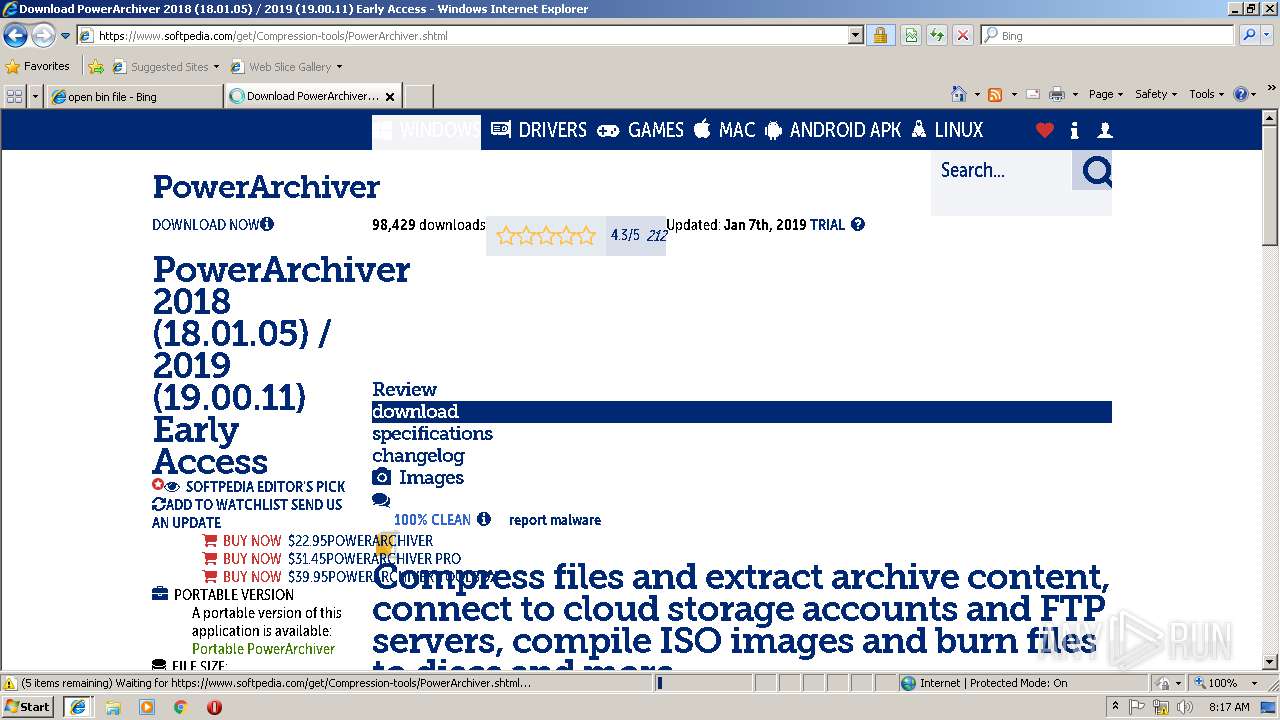Select the highlighted download section
This screenshot has width=1280, height=720.
(x=742, y=412)
